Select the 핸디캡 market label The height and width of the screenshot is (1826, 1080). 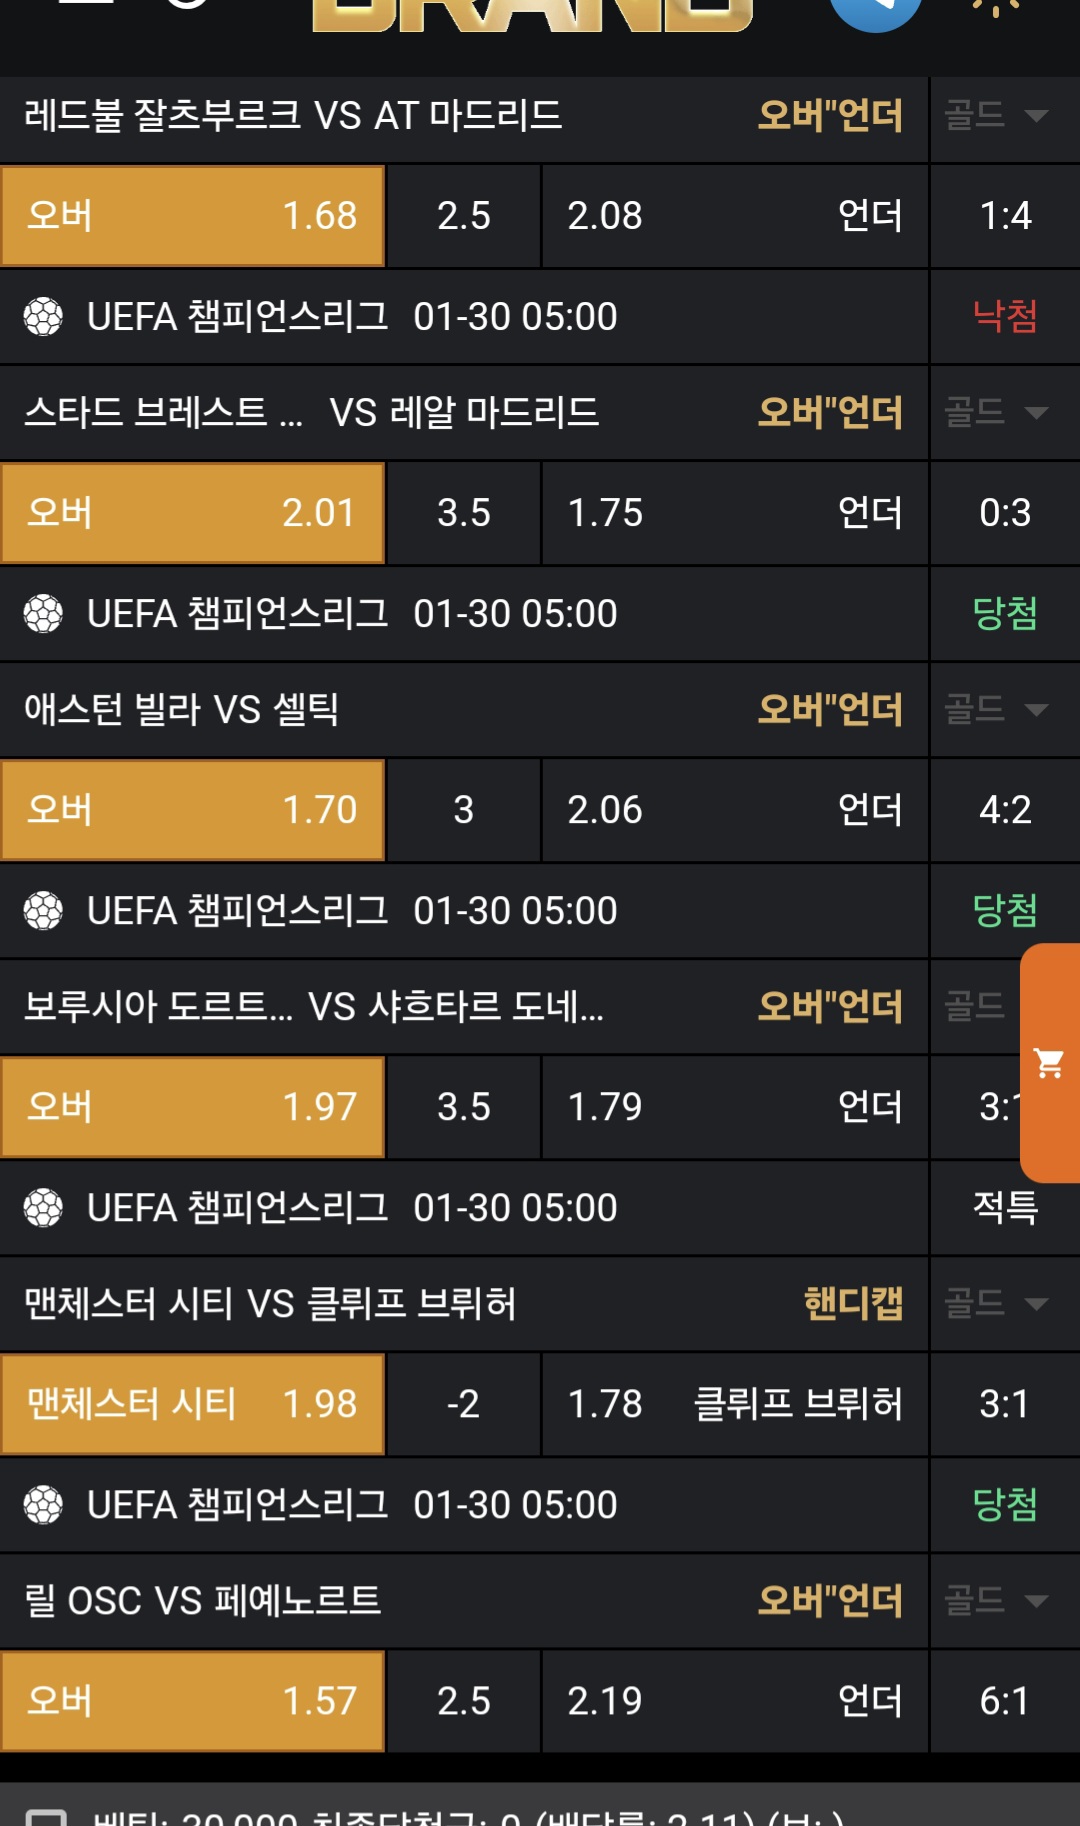pos(853,1304)
